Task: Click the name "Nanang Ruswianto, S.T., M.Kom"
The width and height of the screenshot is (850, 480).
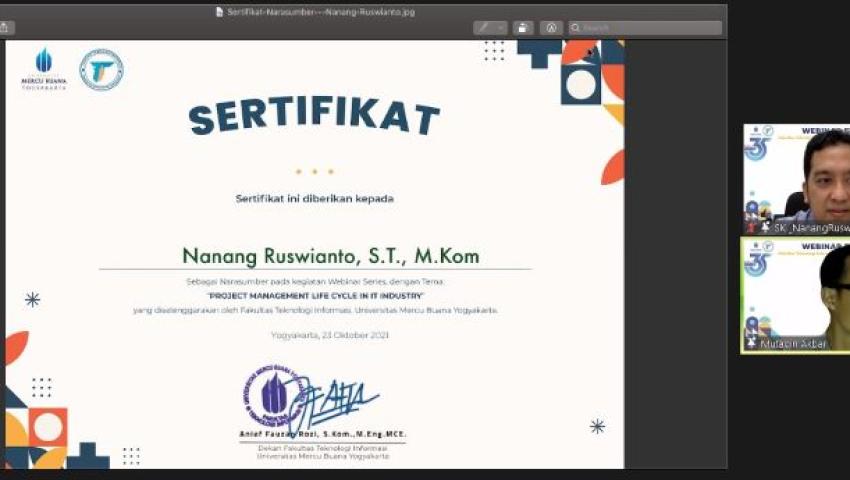Action: click(331, 256)
